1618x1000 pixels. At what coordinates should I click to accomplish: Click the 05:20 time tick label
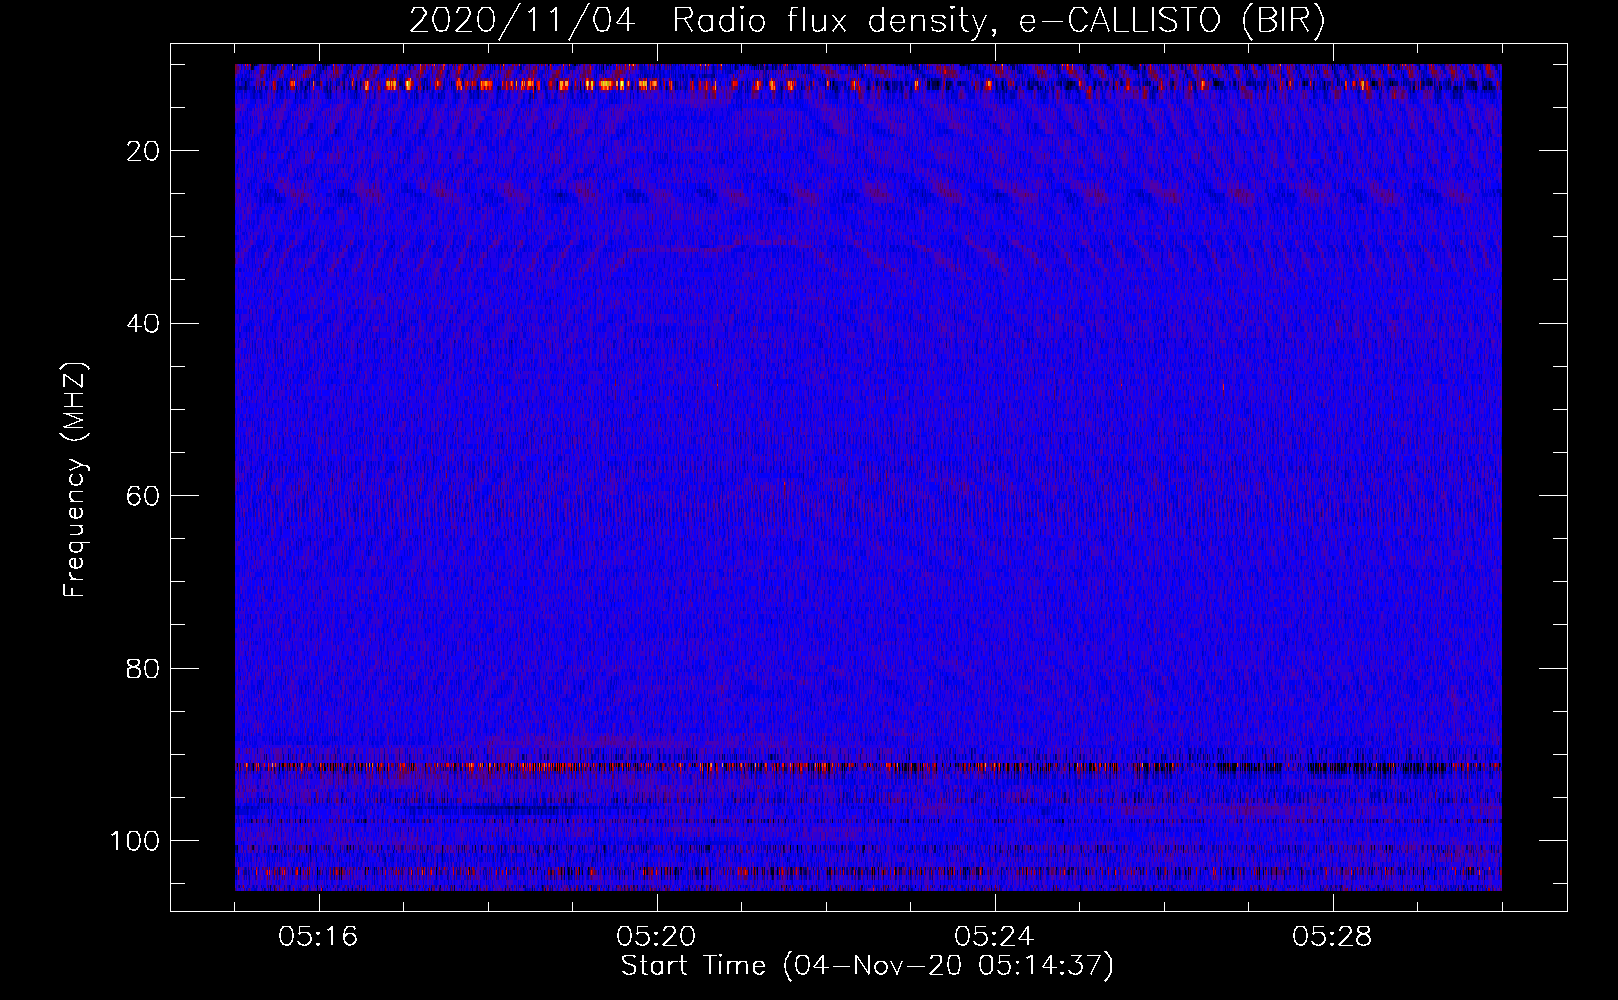click(x=657, y=937)
